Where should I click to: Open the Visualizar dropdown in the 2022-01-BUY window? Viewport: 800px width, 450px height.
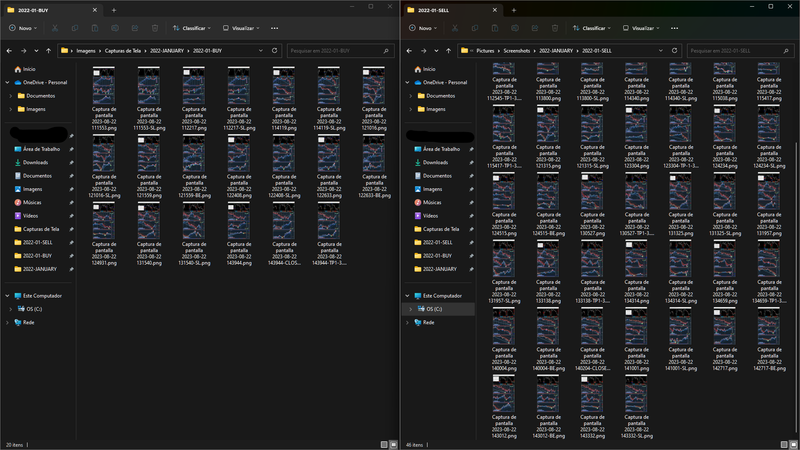coord(241,28)
